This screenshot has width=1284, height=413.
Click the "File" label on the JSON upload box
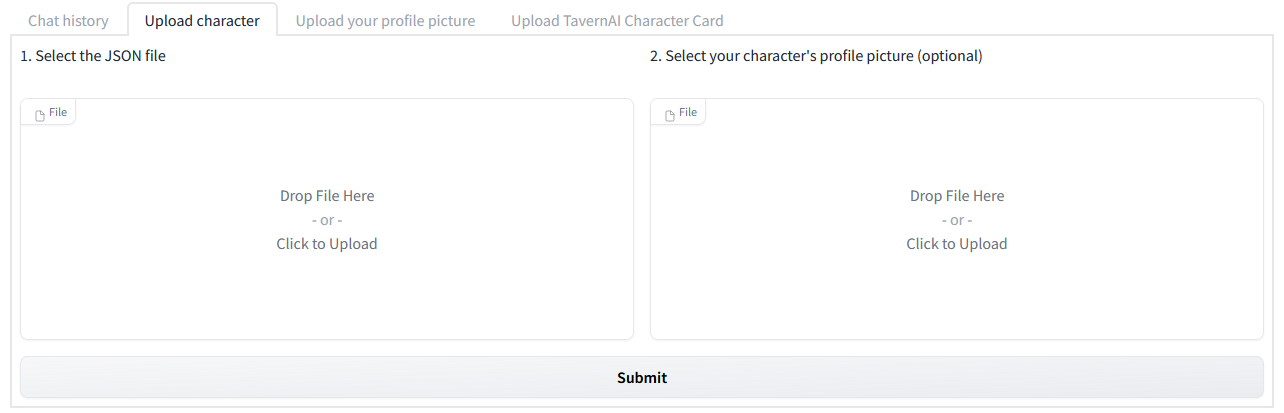coord(58,113)
